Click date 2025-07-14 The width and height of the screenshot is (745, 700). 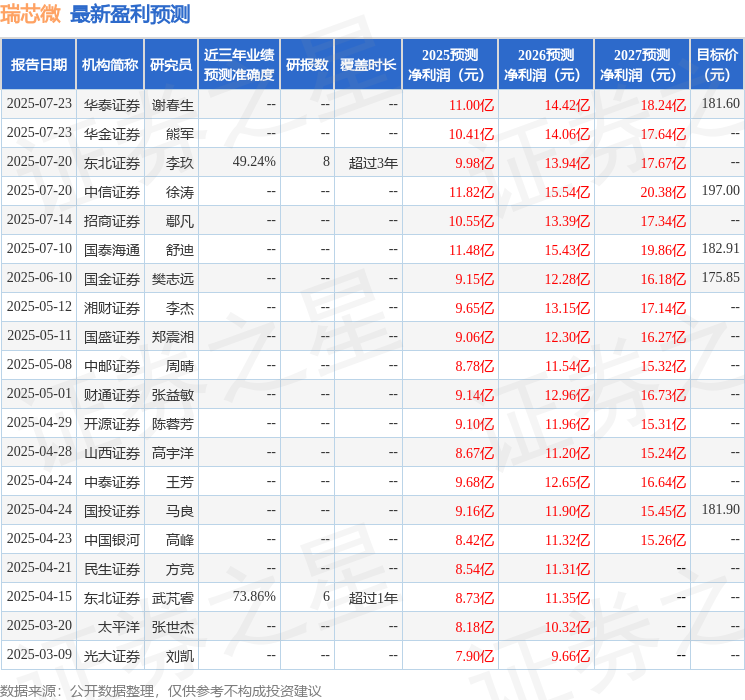click(39, 220)
